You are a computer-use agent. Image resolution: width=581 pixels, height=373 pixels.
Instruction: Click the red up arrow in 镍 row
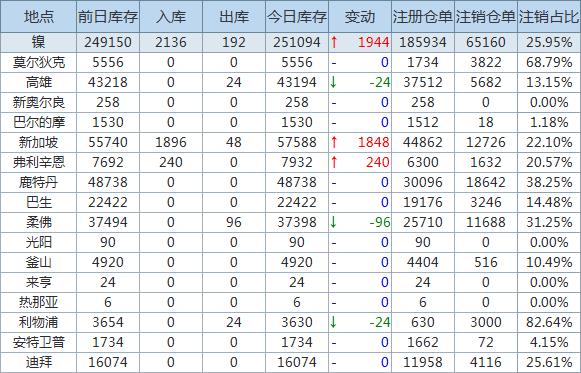[334, 42]
